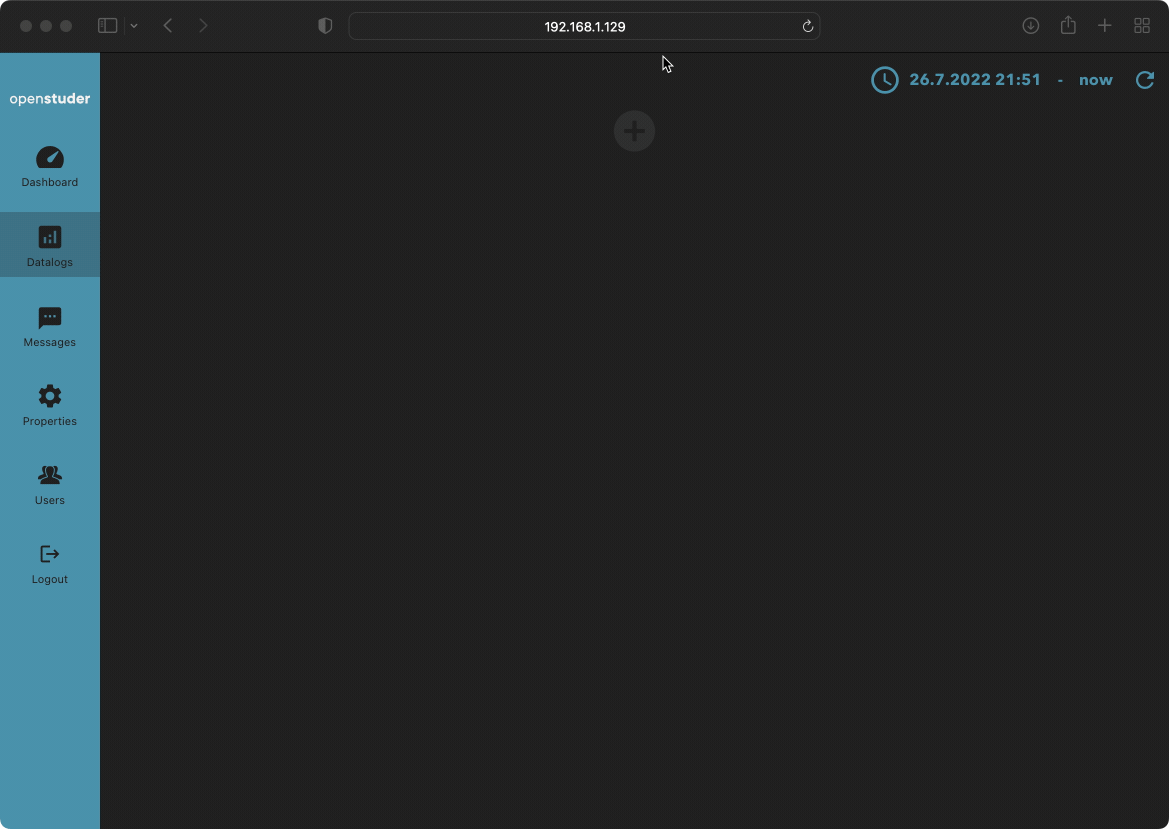The width and height of the screenshot is (1169, 829).
Task: Click the clock icon for time range
Action: tap(884, 80)
